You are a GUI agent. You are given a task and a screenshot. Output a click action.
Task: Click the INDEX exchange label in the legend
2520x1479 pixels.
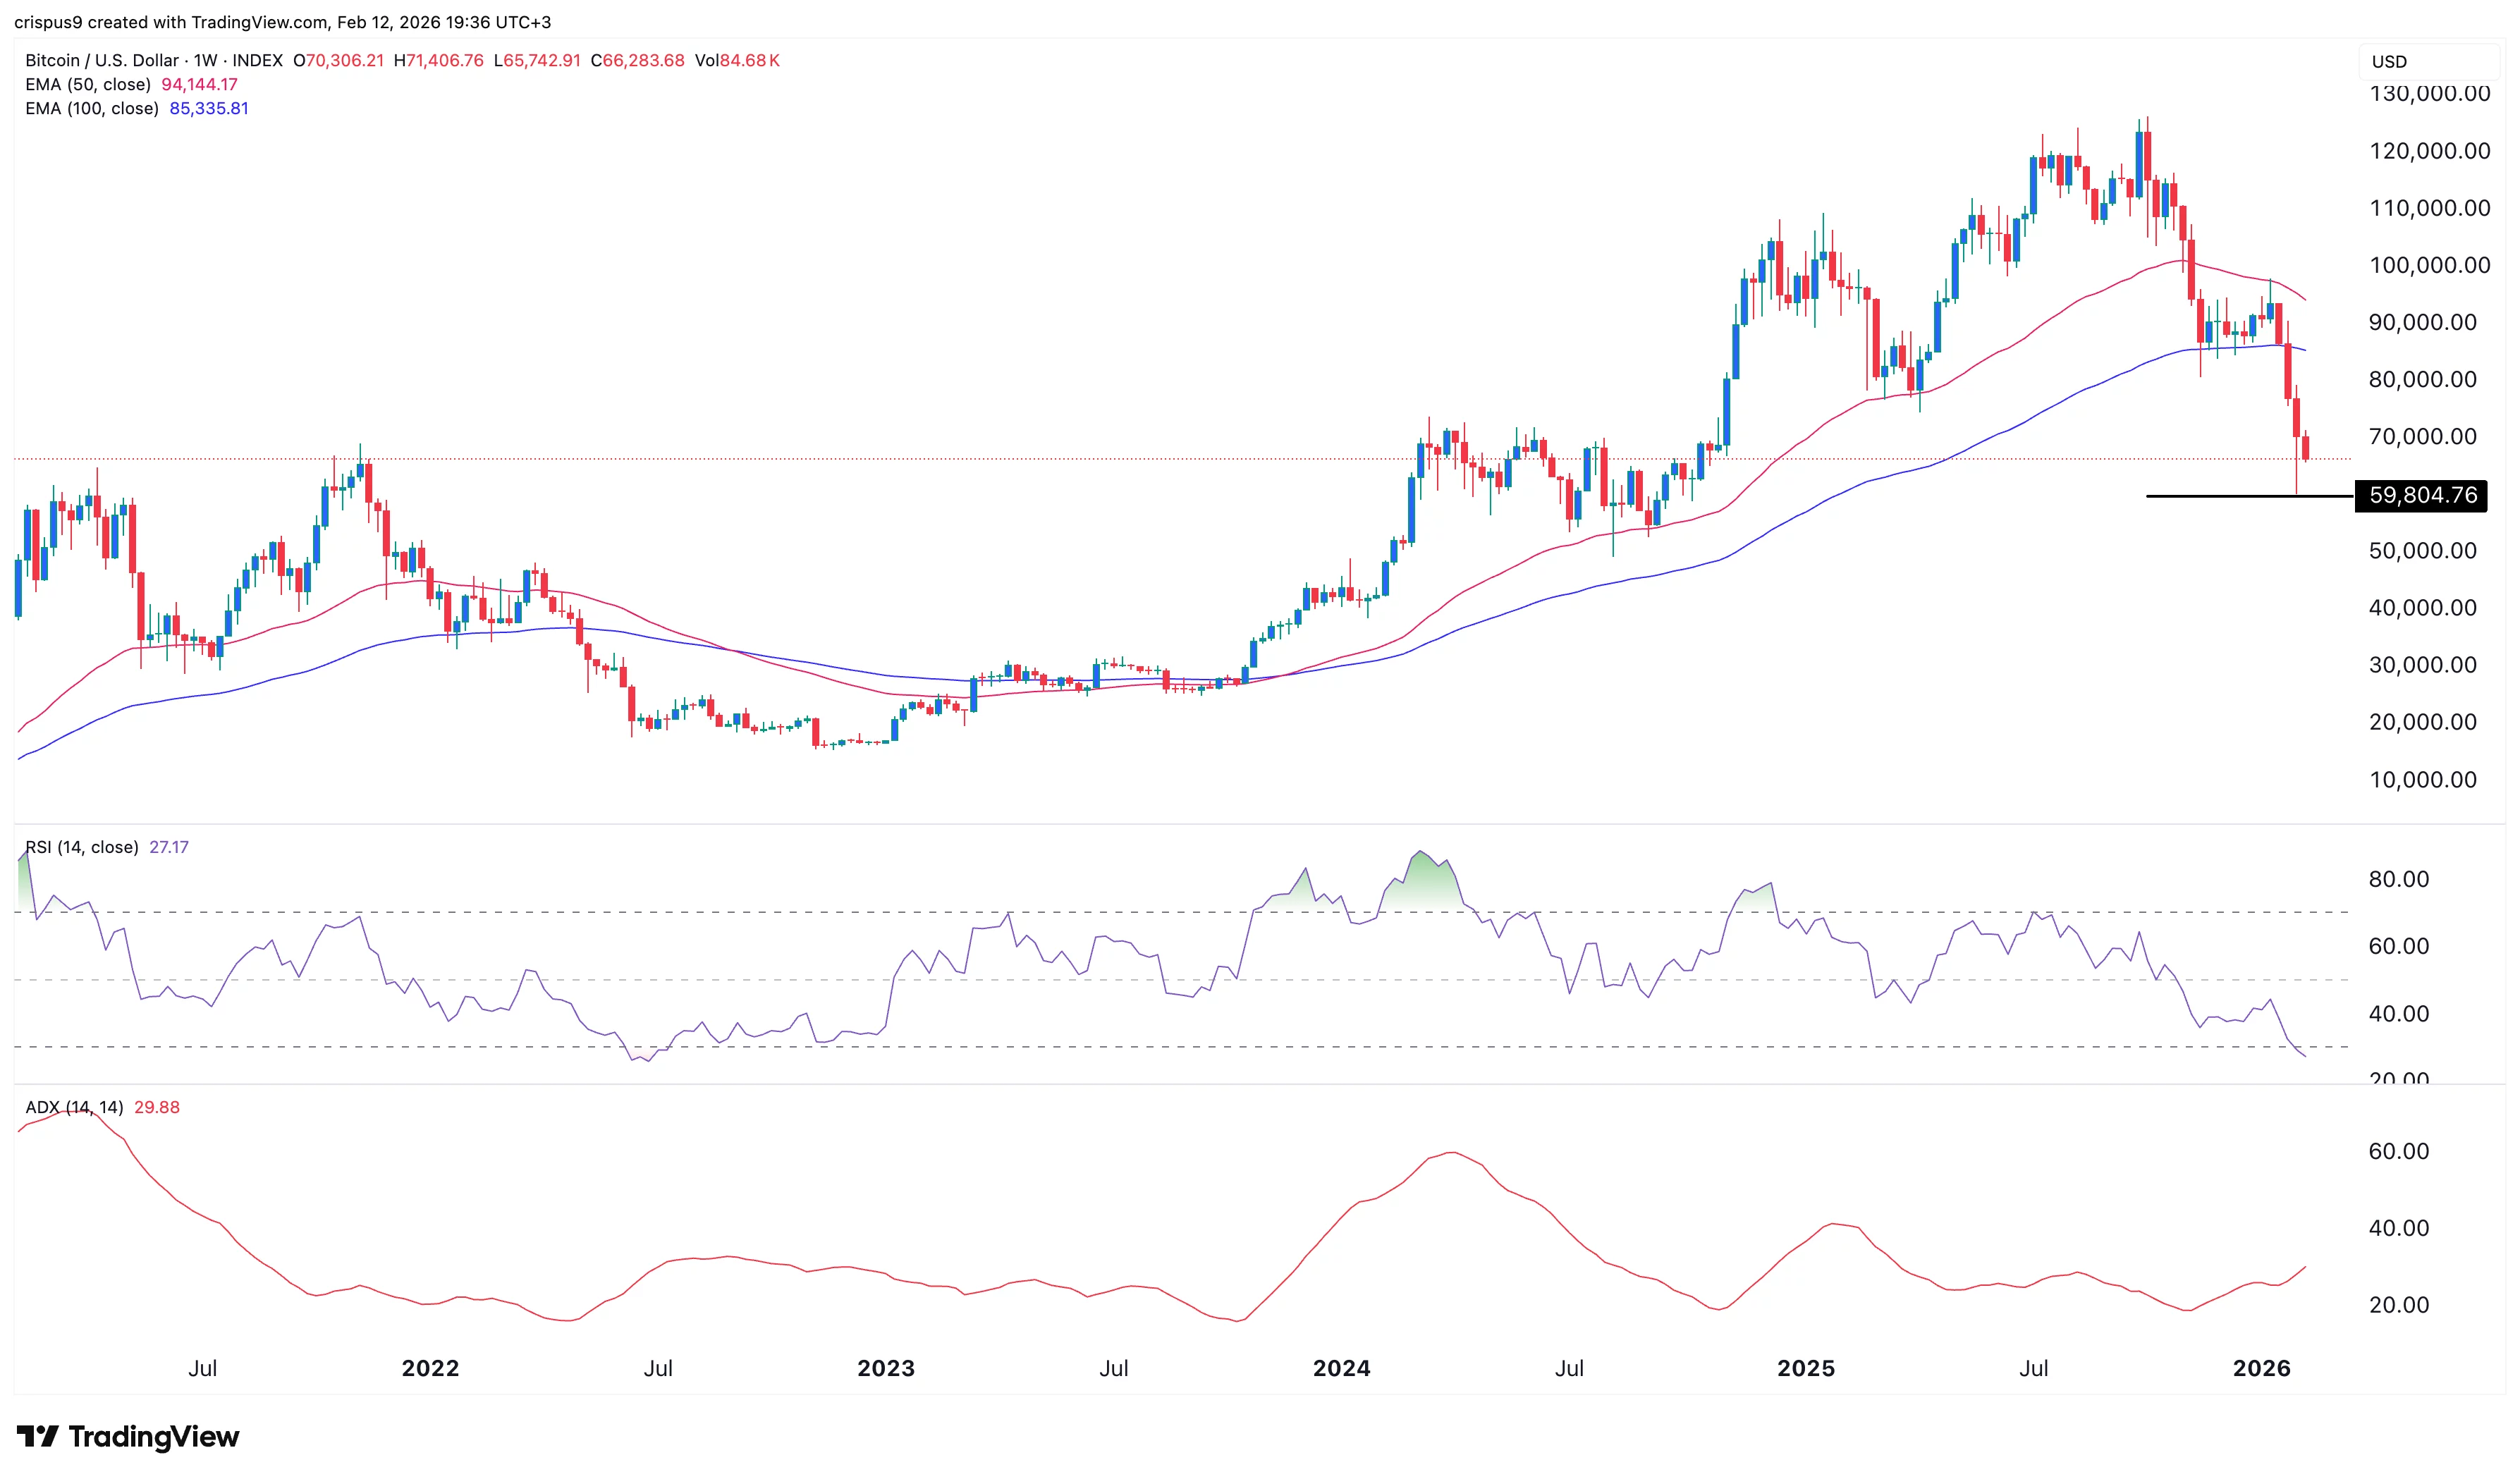(259, 61)
